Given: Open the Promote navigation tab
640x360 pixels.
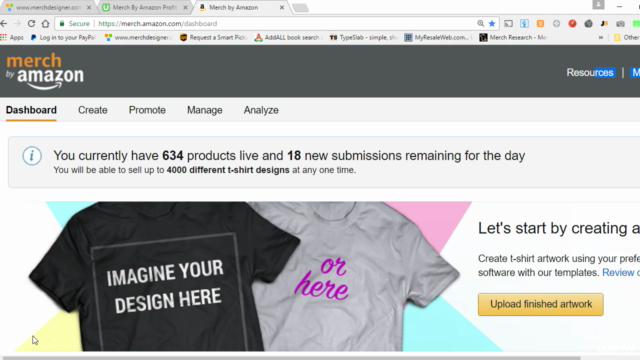Looking at the screenshot, I should 147,110.
